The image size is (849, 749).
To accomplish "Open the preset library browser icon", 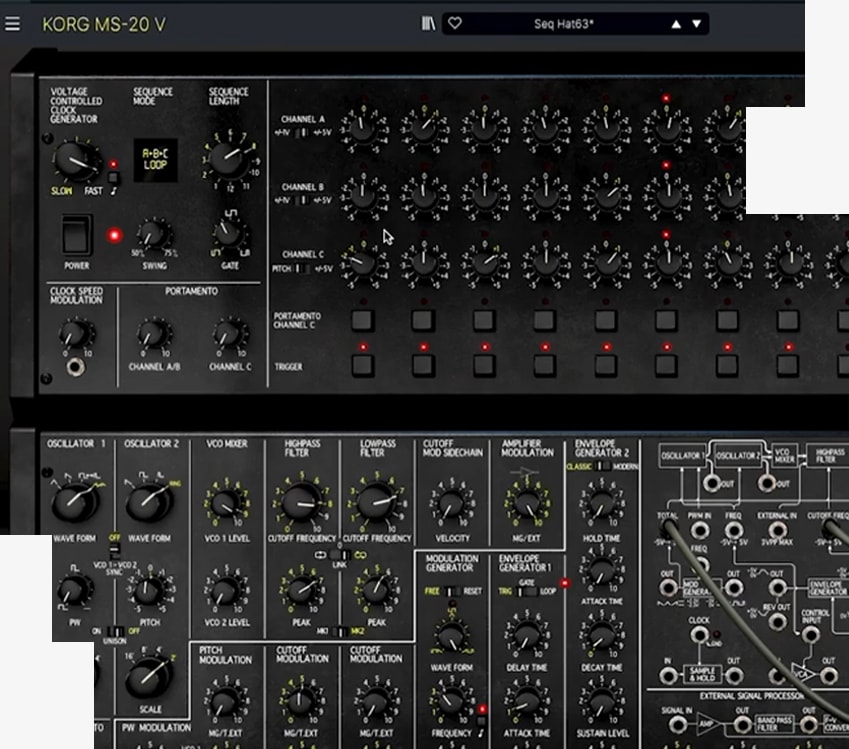I will pos(428,24).
